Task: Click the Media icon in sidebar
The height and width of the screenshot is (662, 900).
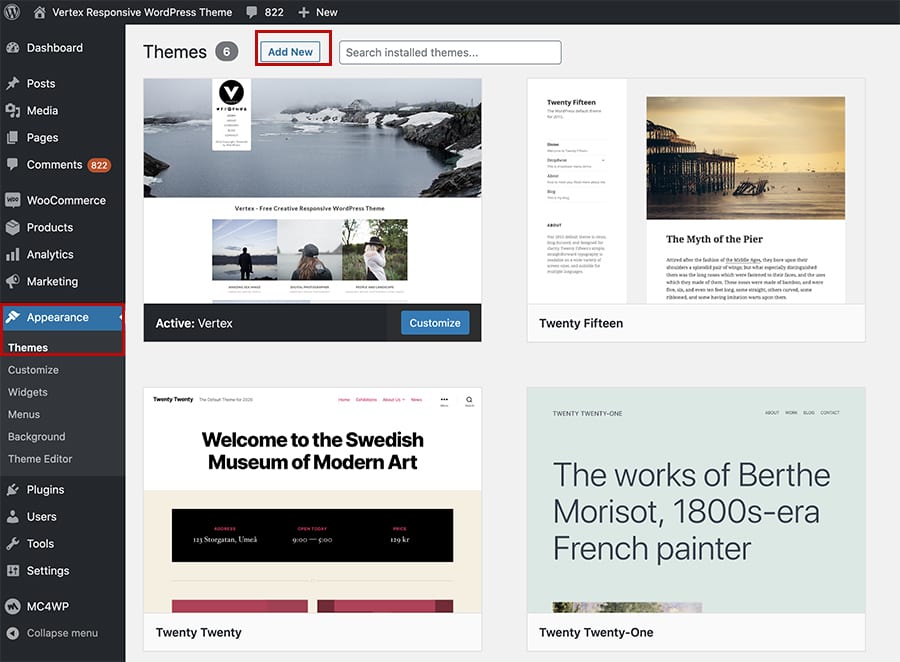Action: (13, 110)
